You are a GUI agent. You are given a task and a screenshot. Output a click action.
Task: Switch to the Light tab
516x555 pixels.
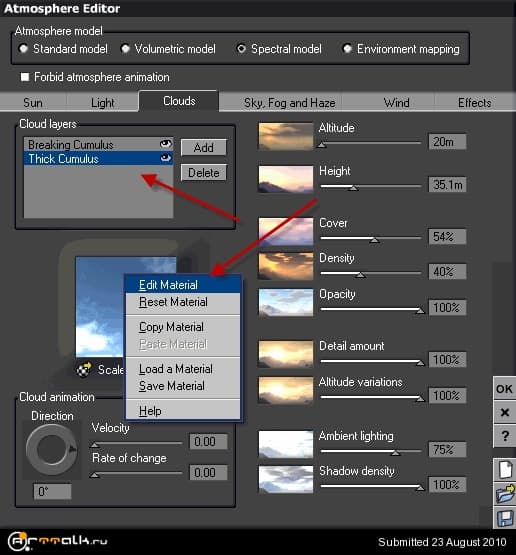pyautogui.click(x=103, y=103)
